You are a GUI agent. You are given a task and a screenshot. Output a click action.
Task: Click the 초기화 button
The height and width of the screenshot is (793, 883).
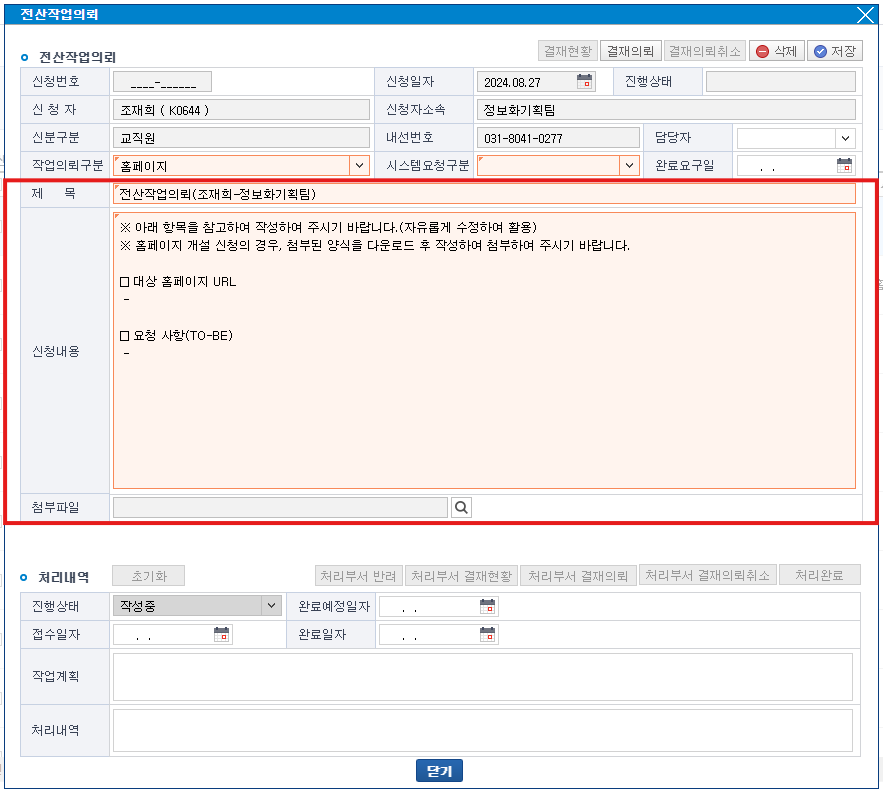click(148, 576)
